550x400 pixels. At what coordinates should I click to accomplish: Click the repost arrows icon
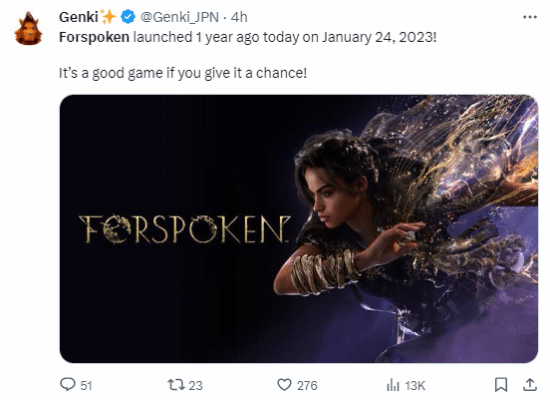(176, 385)
